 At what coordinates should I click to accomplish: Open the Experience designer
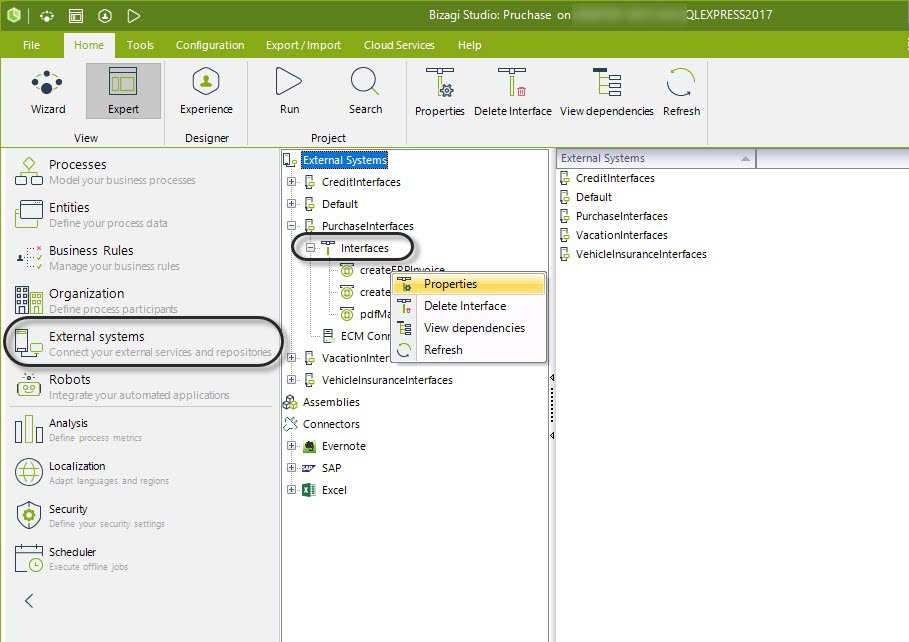[x=206, y=92]
